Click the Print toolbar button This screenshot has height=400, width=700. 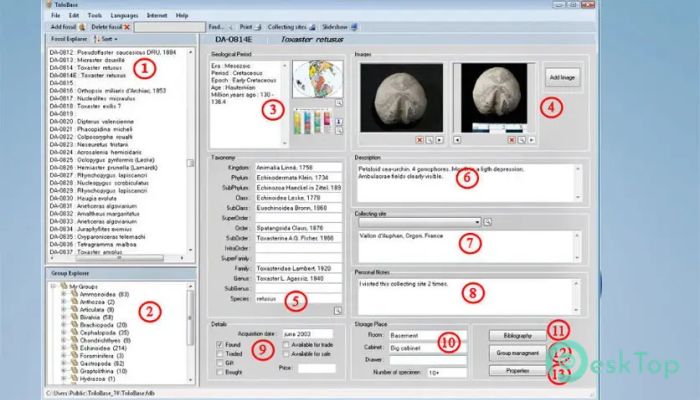[250, 27]
